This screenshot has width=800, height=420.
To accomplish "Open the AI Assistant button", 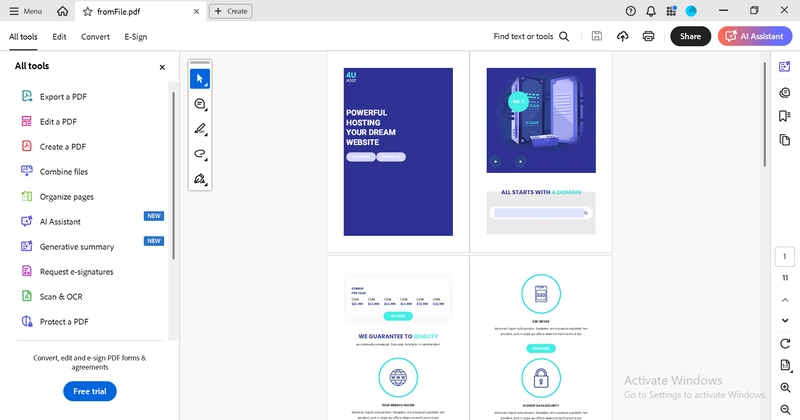I will pyautogui.click(x=755, y=36).
